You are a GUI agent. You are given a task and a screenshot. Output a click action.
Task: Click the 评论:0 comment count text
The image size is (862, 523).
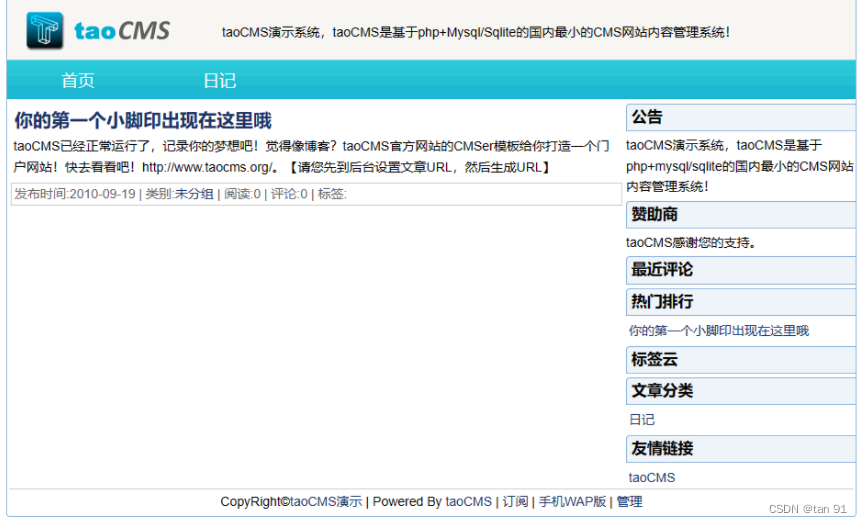pyautogui.click(x=289, y=194)
